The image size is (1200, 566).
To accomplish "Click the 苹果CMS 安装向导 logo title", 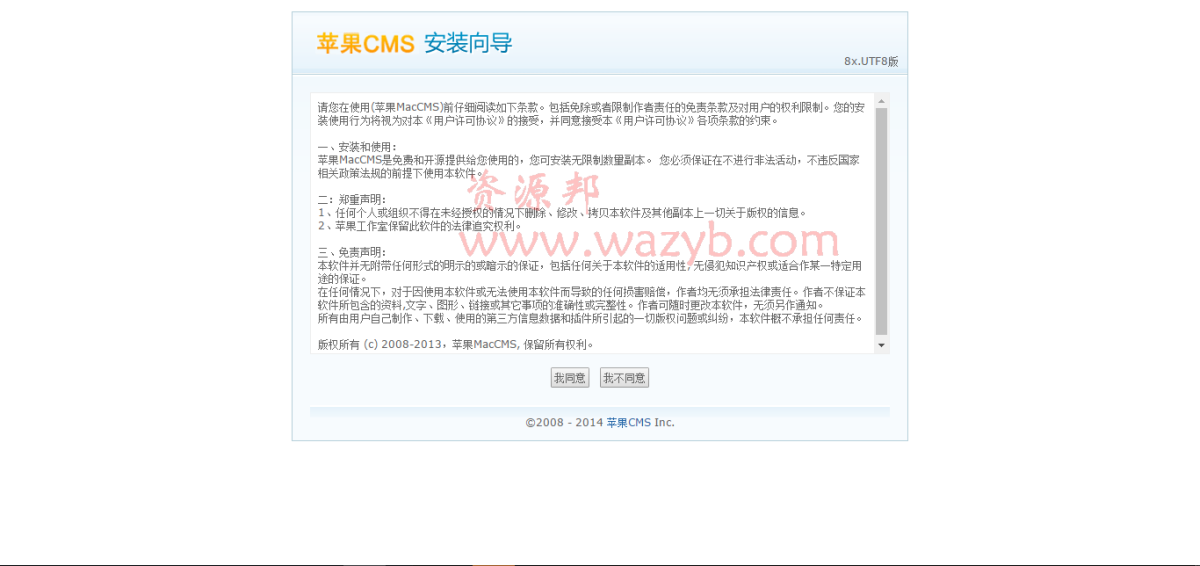I will pyautogui.click(x=414, y=43).
